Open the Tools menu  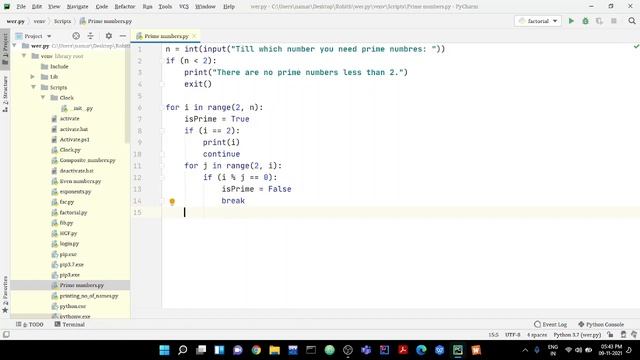coord(165,7)
